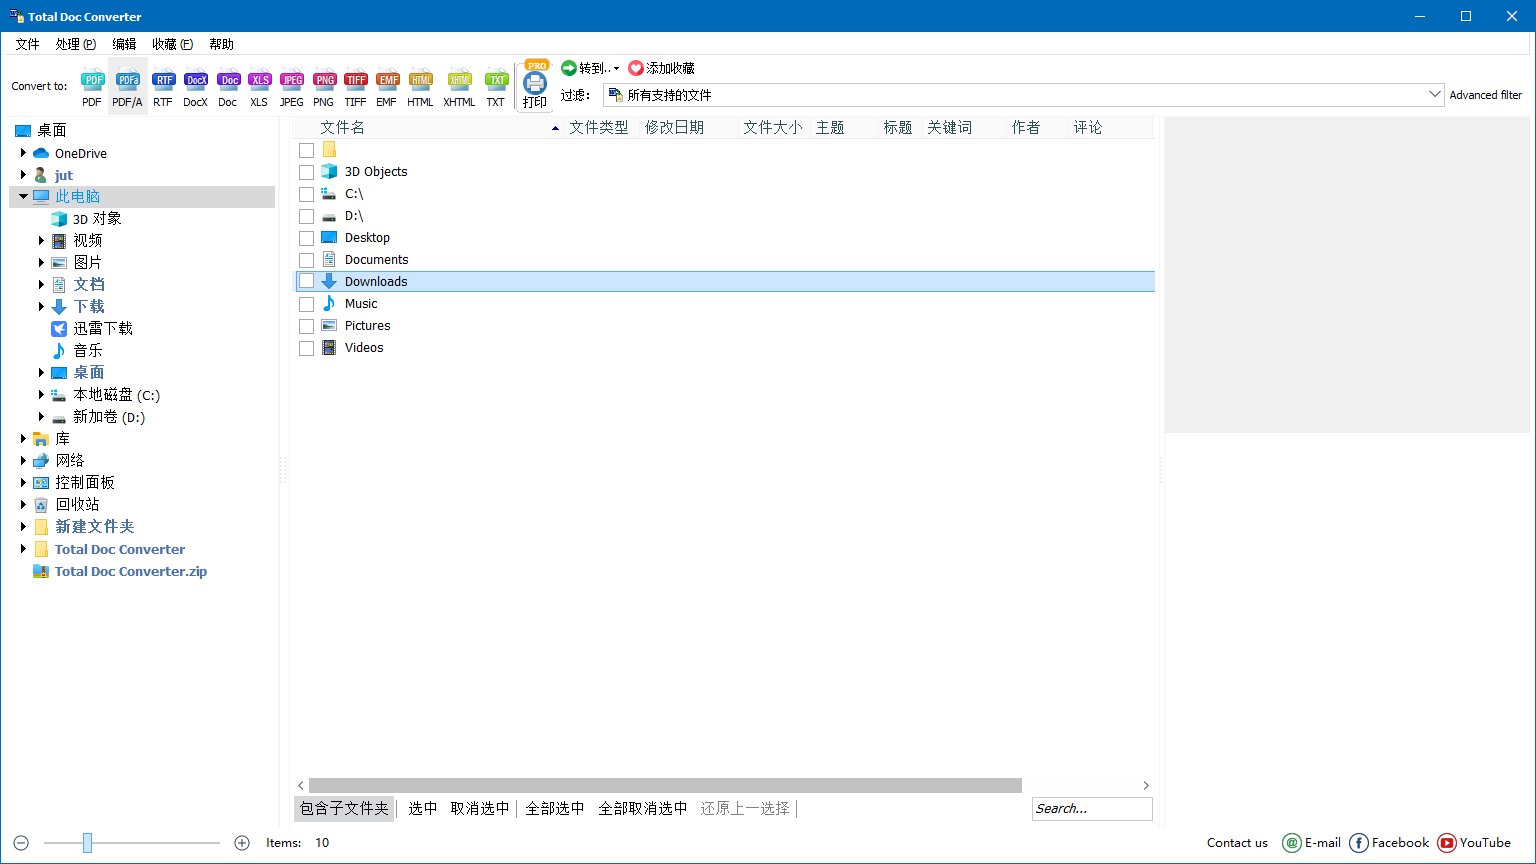This screenshot has width=1536, height=864.
Task: Open the 帮助 menu
Action: click(x=221, y=44)
